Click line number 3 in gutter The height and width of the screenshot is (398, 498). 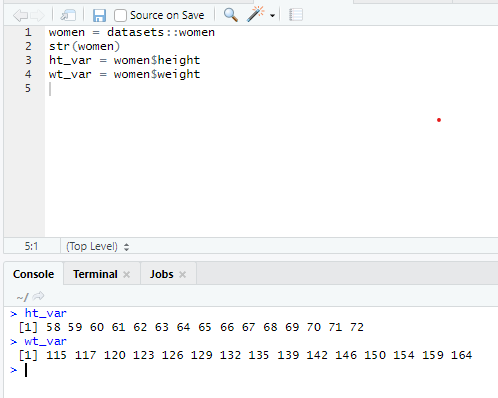click(x=28, y=60)
